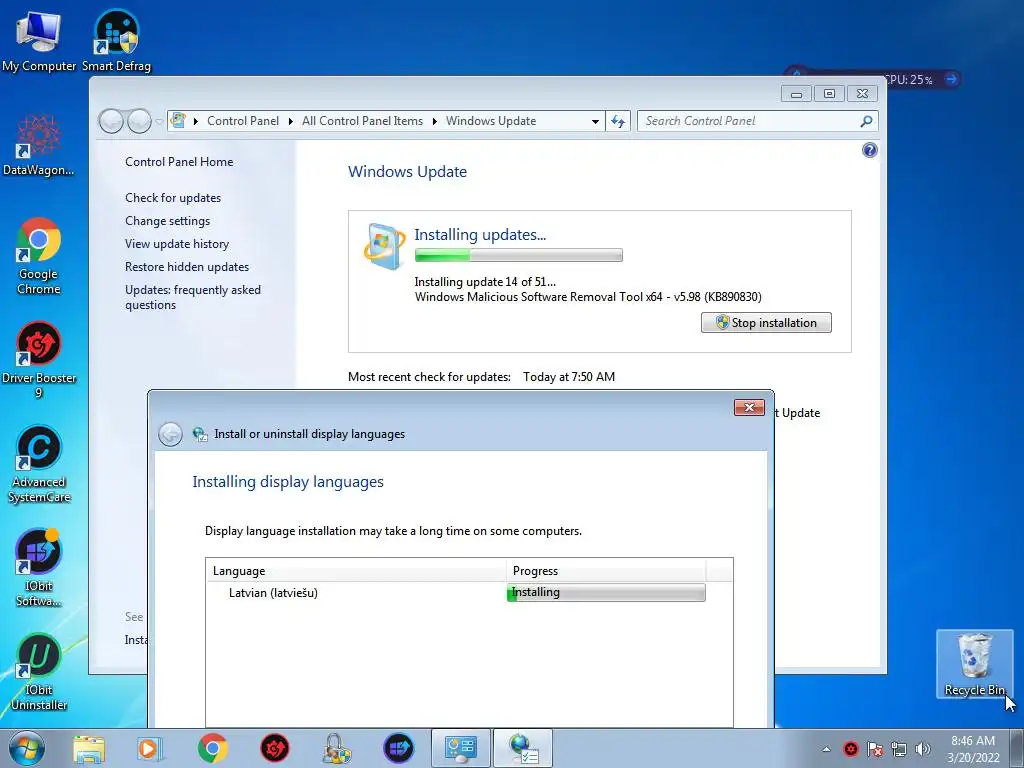The image size is (1024, 768).
Task: Expand arrow after Control Panel breadcrumb
Action: coord(291,121)
